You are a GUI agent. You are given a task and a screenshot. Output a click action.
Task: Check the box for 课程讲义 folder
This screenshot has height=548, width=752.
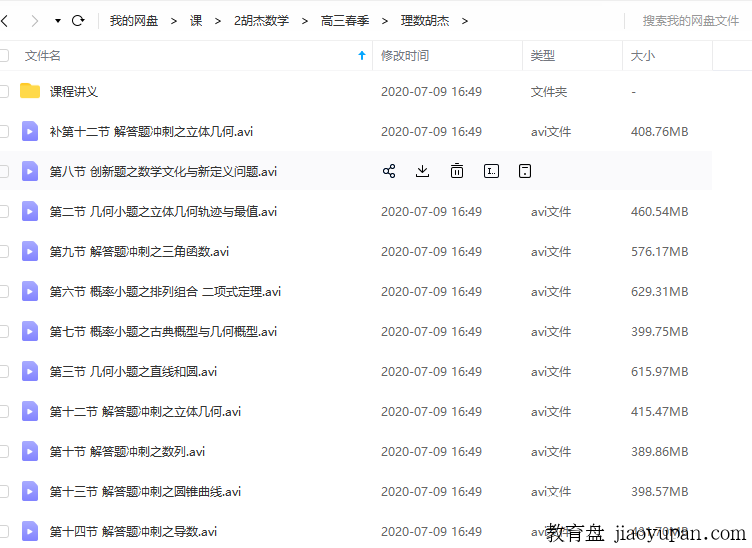point(4,91)
